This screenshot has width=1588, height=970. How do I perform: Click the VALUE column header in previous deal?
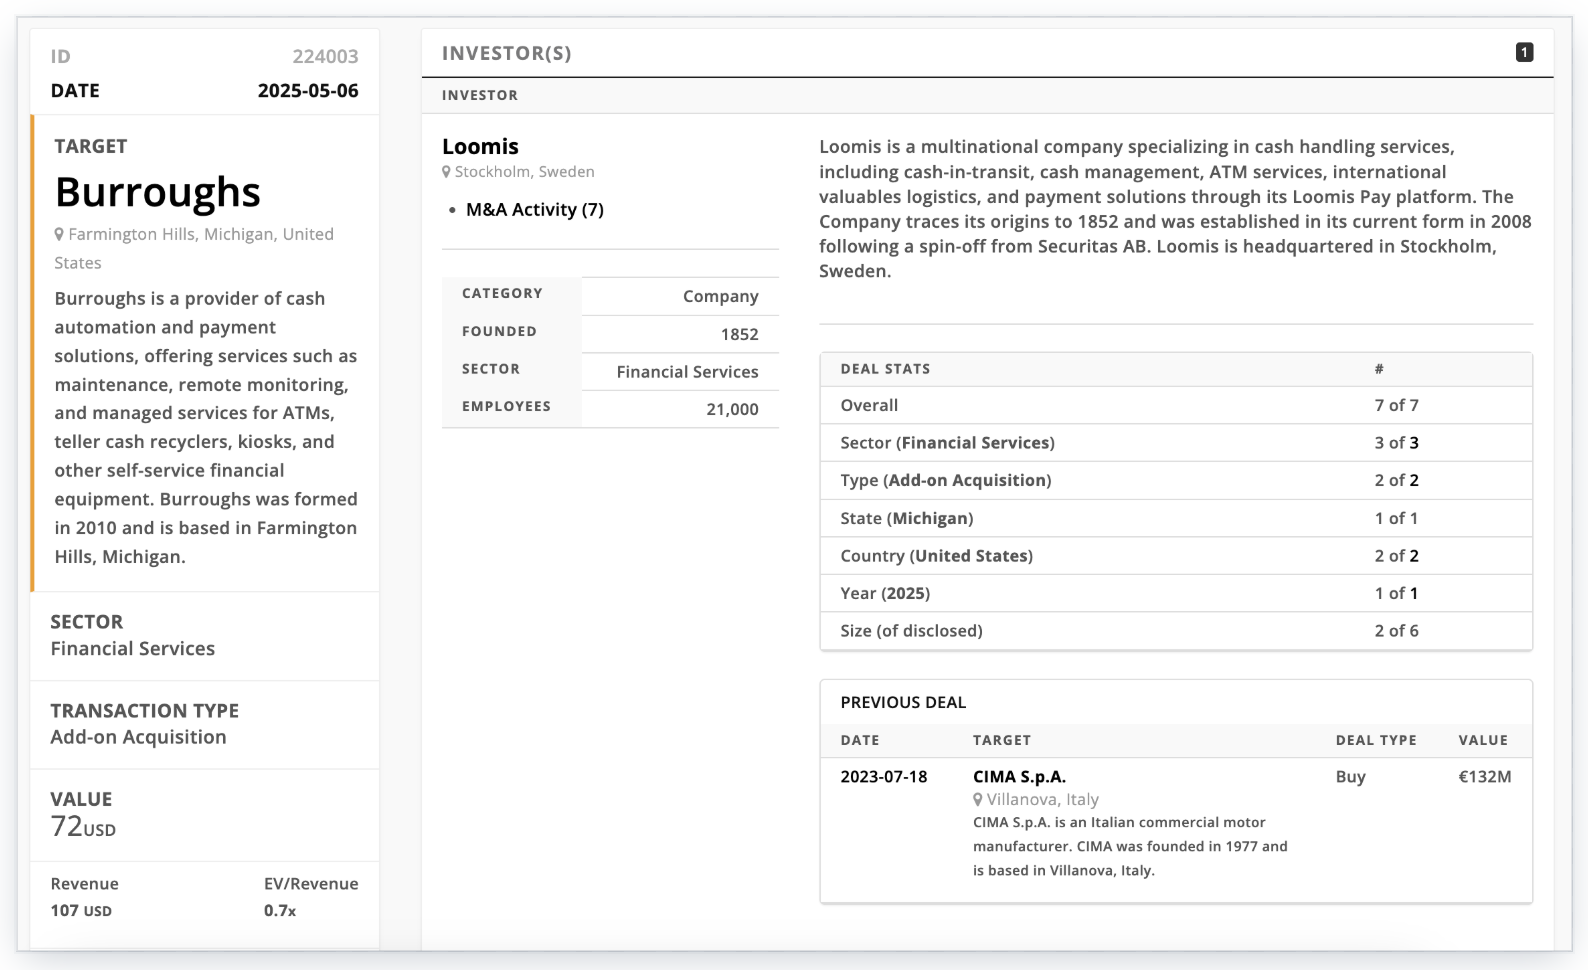pyautogui.click(x=1483, y=740)
